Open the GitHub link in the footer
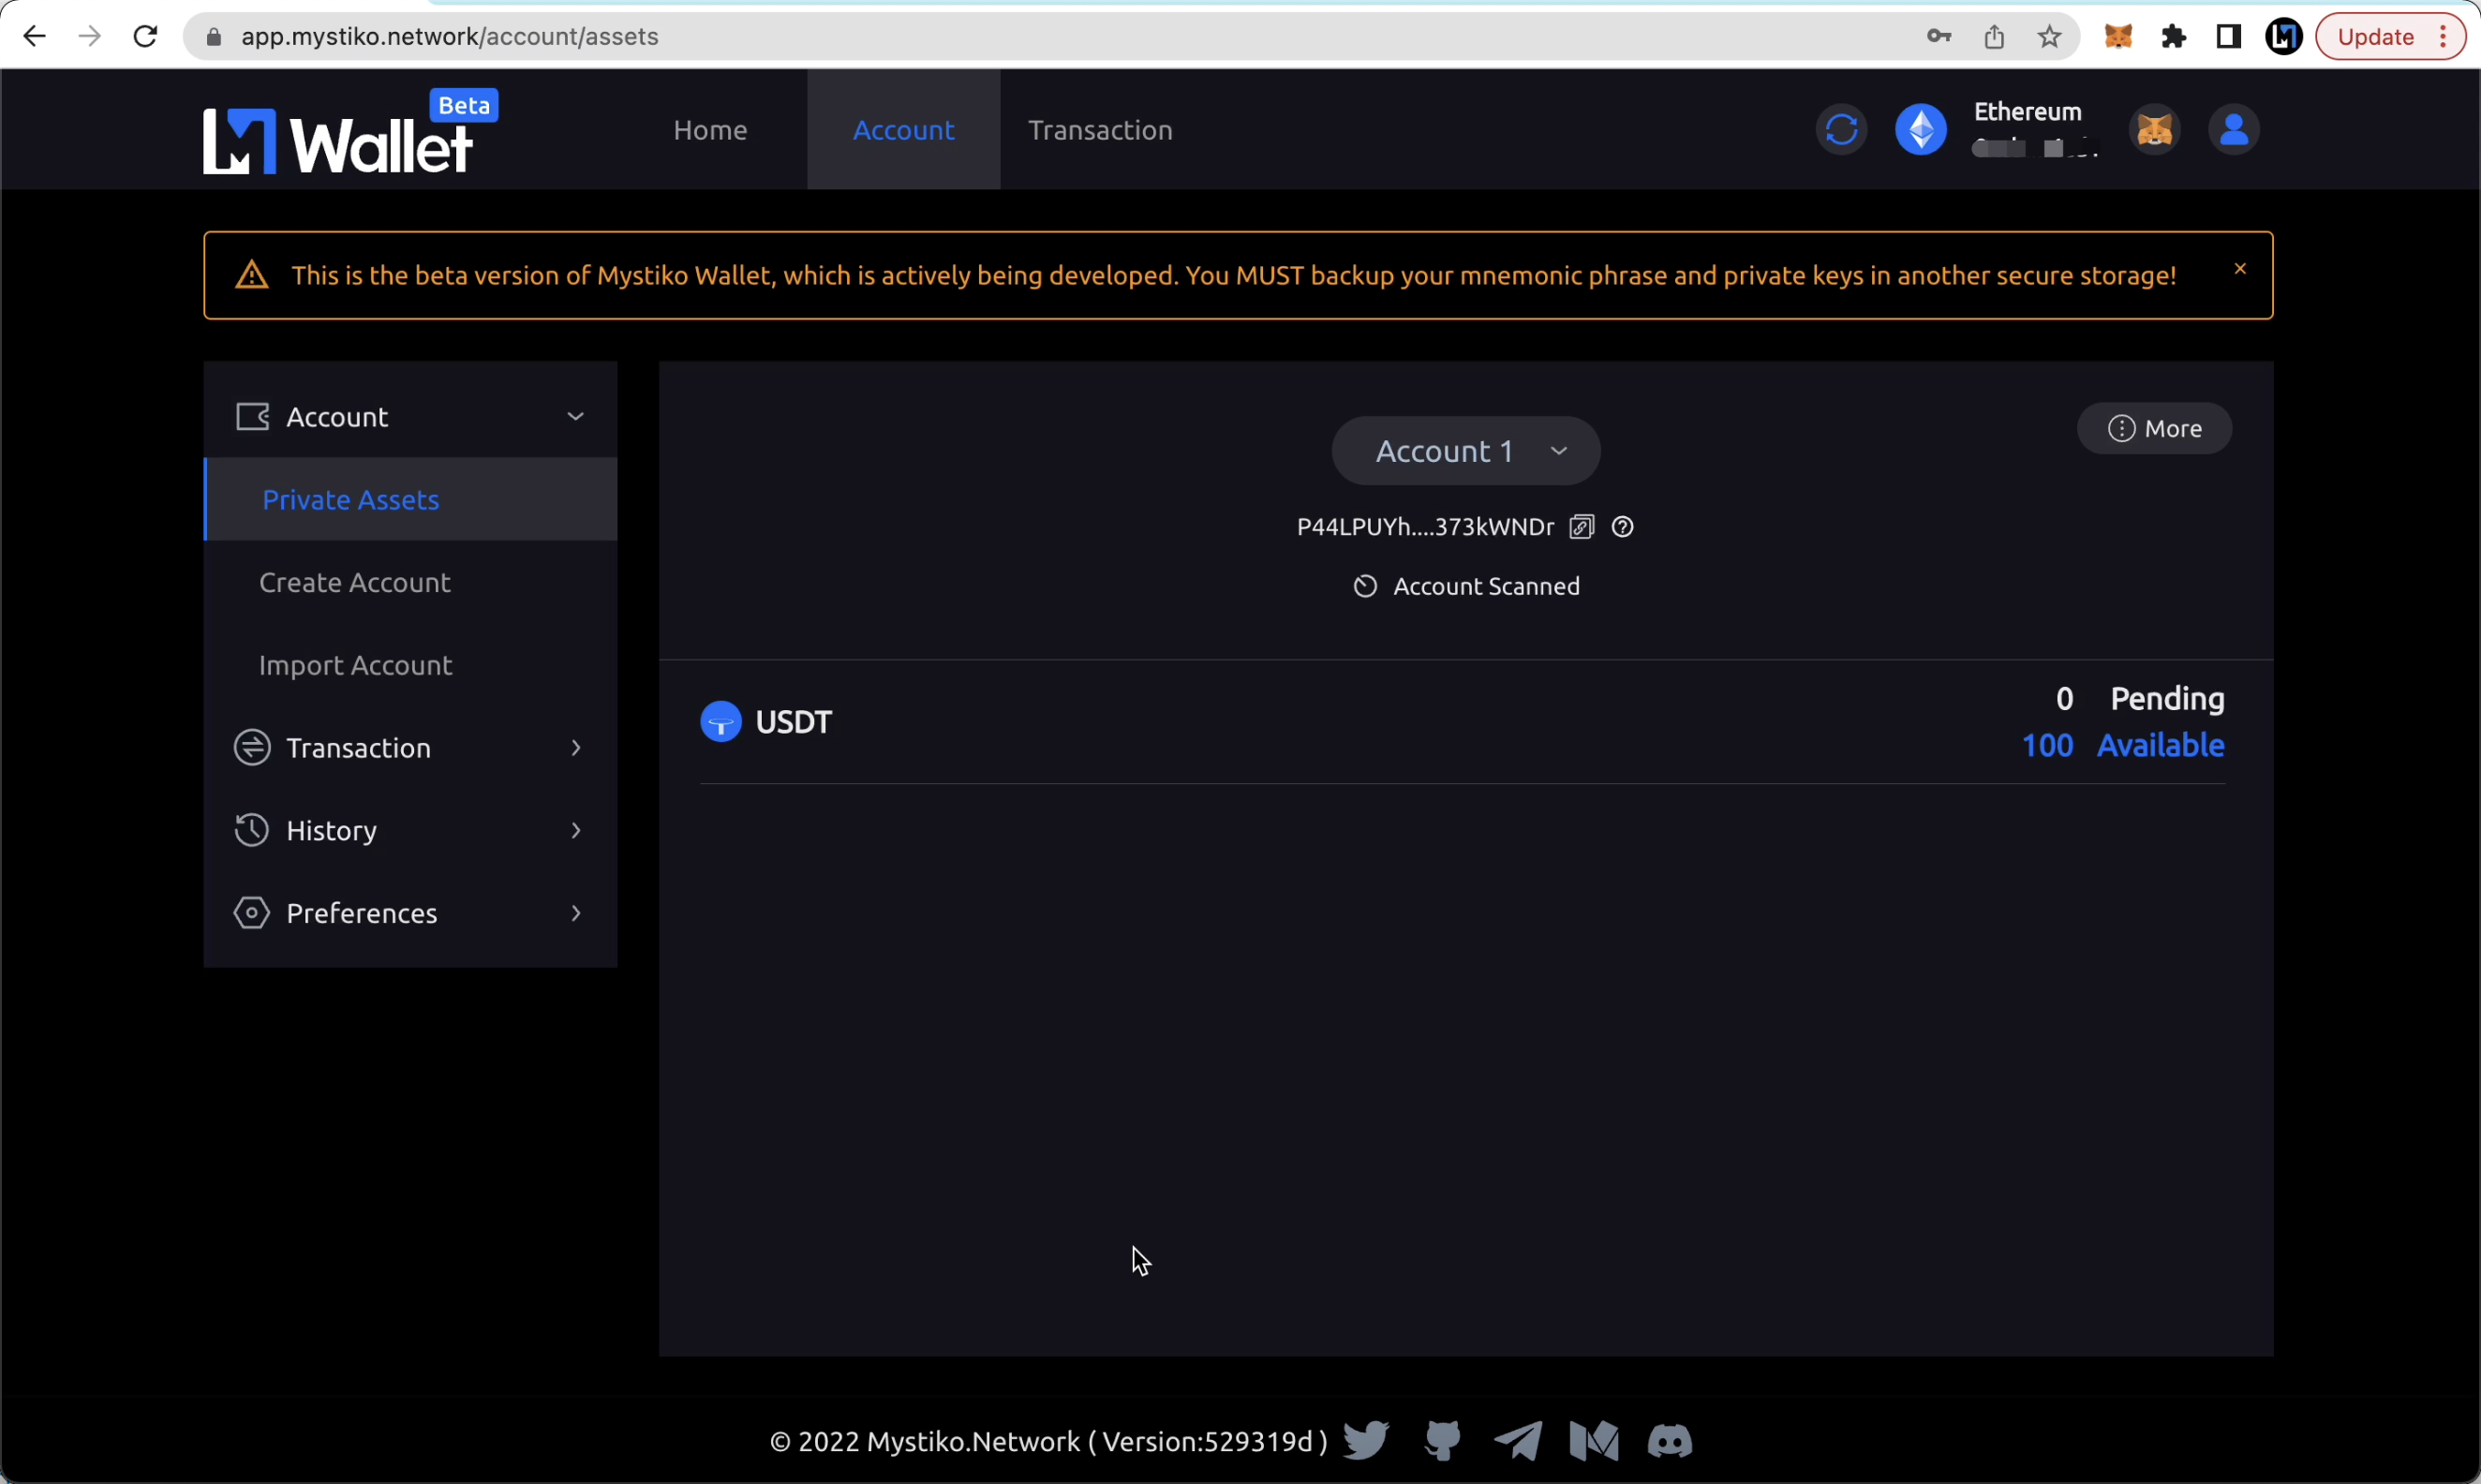Screen dimensions: 2481x1484 (1442, 1441)
